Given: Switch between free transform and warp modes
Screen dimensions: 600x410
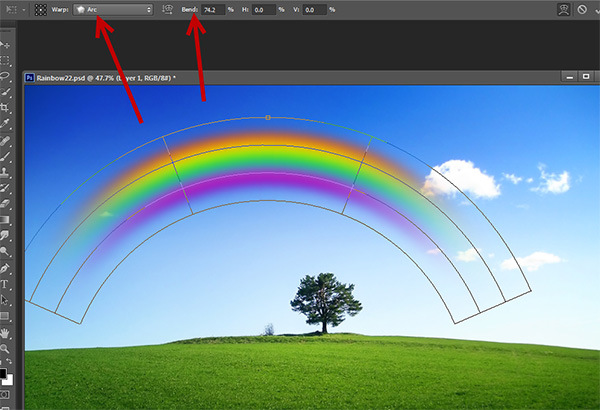Looking at the screenshot, I should [563, 9].
